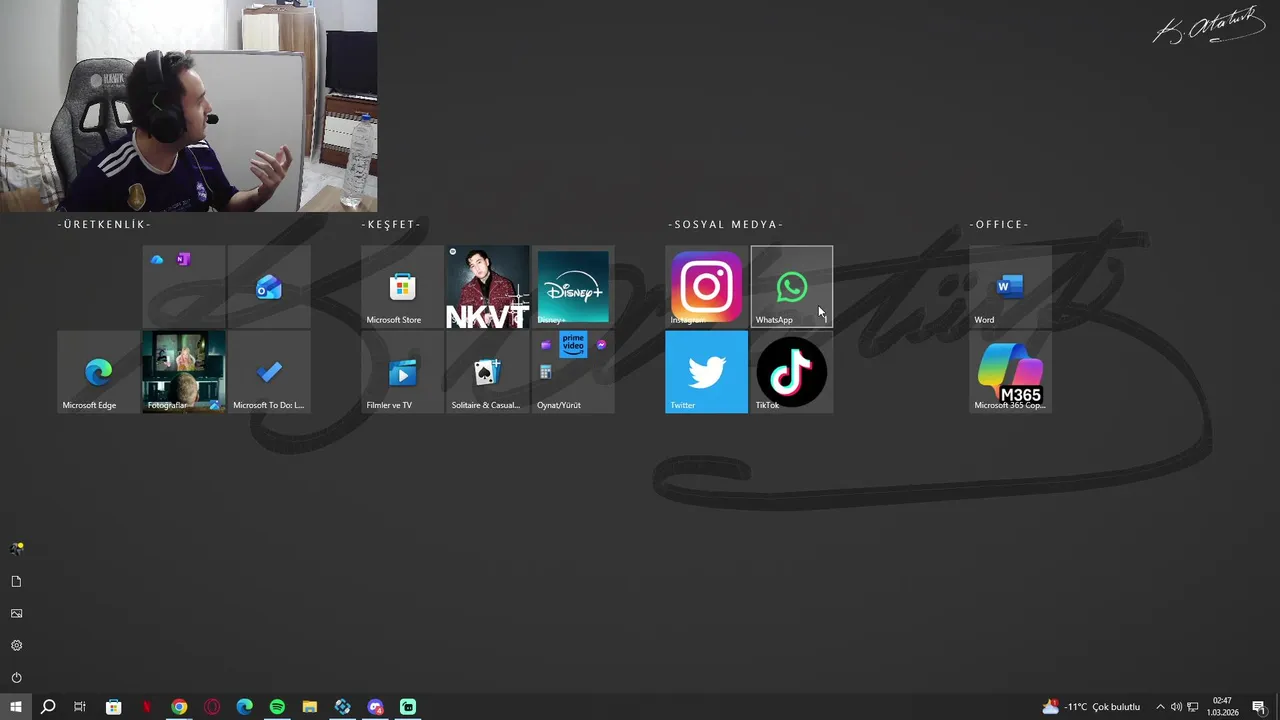Open the Messenger icon in Oynat/Yürüt tile
1280x720 pixels.
click(601, 345)
